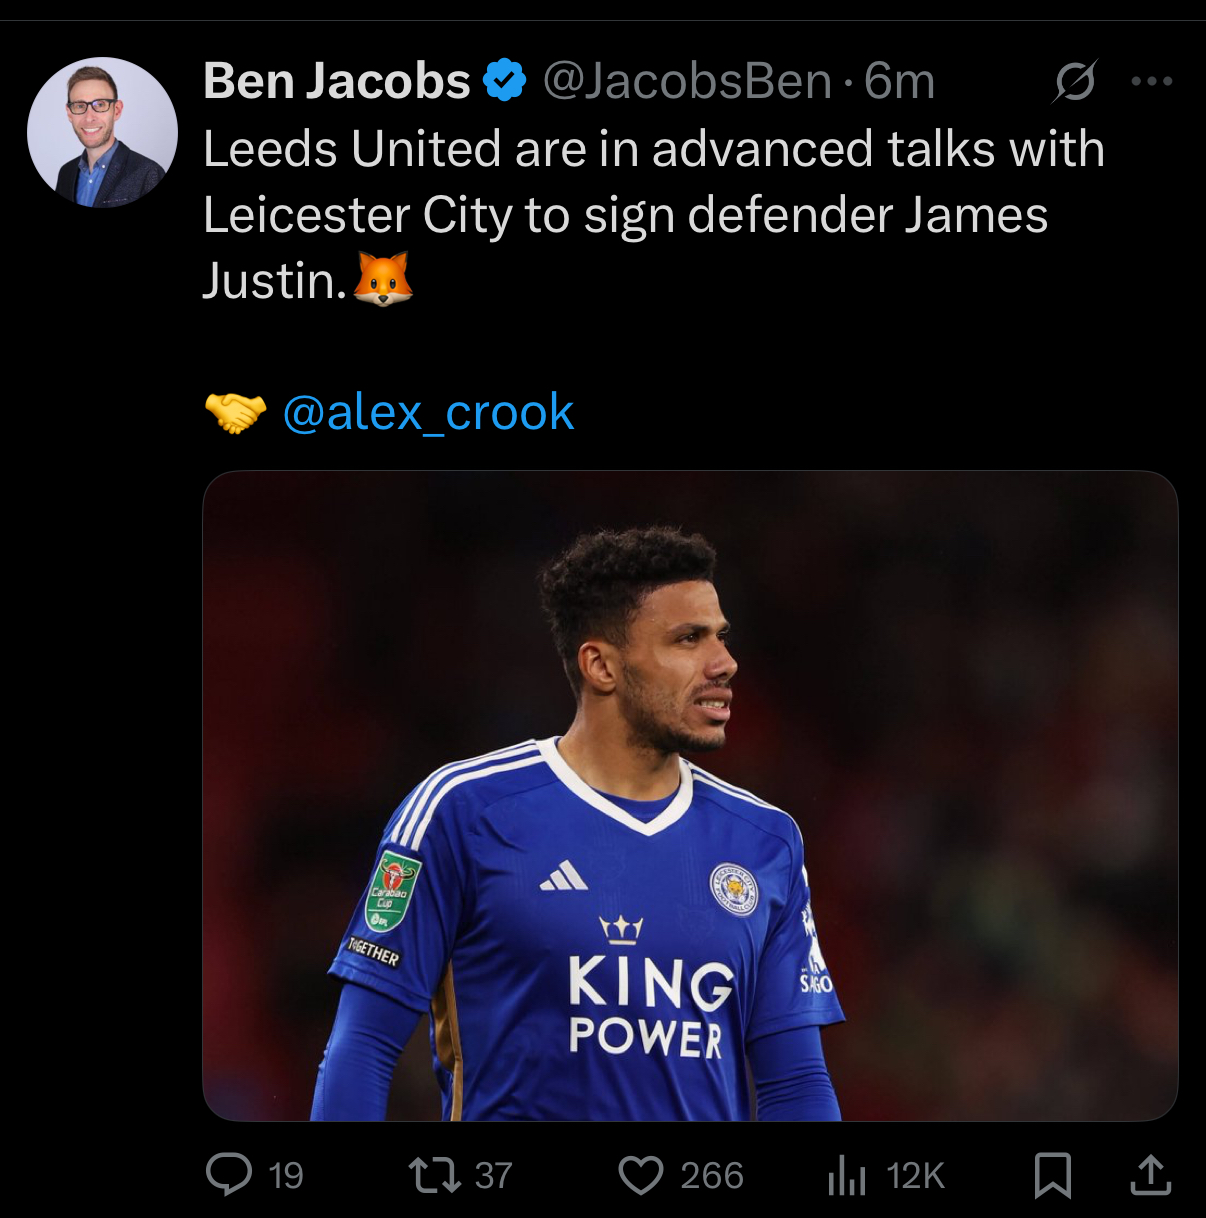The width and height of the screenshot is (1206, 1218).
Task: Click the share upload arrow icon
Action: coord(1150,1175)
